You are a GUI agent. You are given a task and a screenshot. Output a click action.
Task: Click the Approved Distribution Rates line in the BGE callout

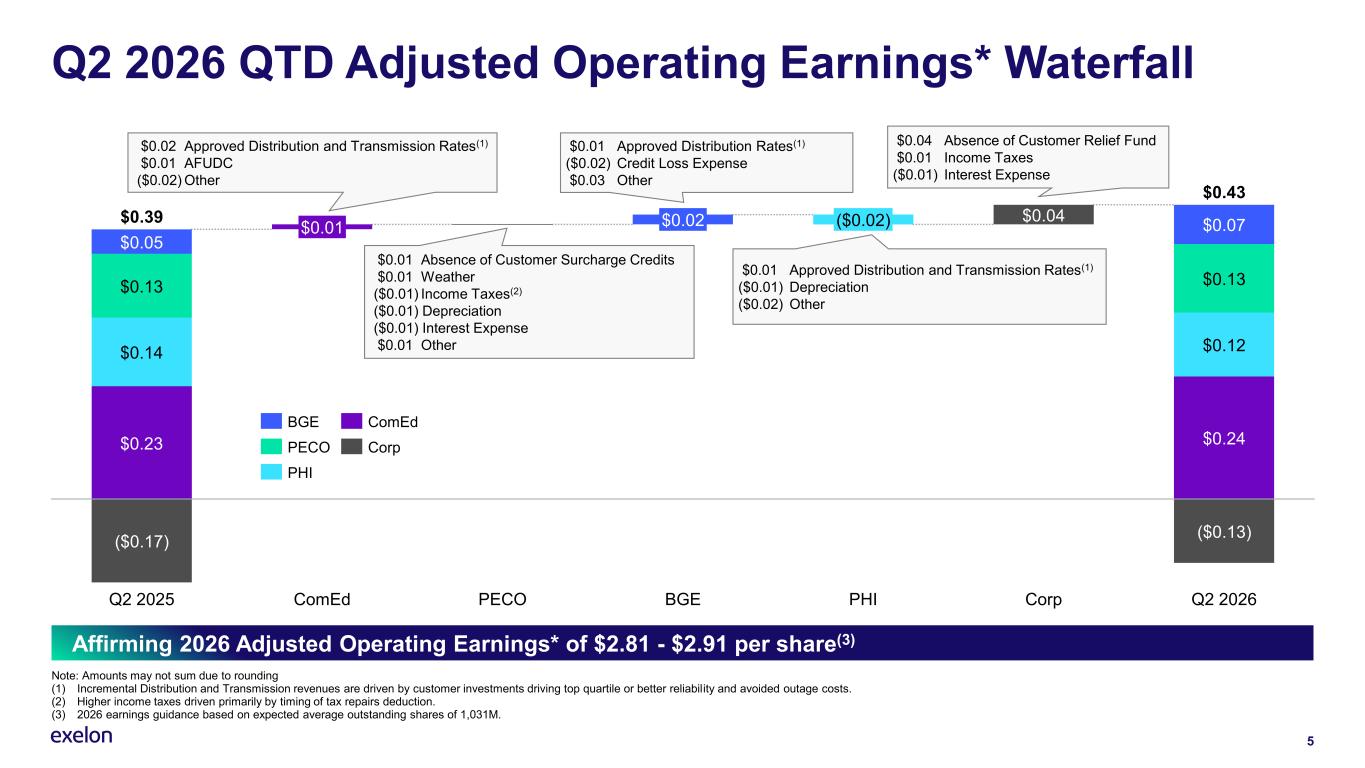point(687,146)
